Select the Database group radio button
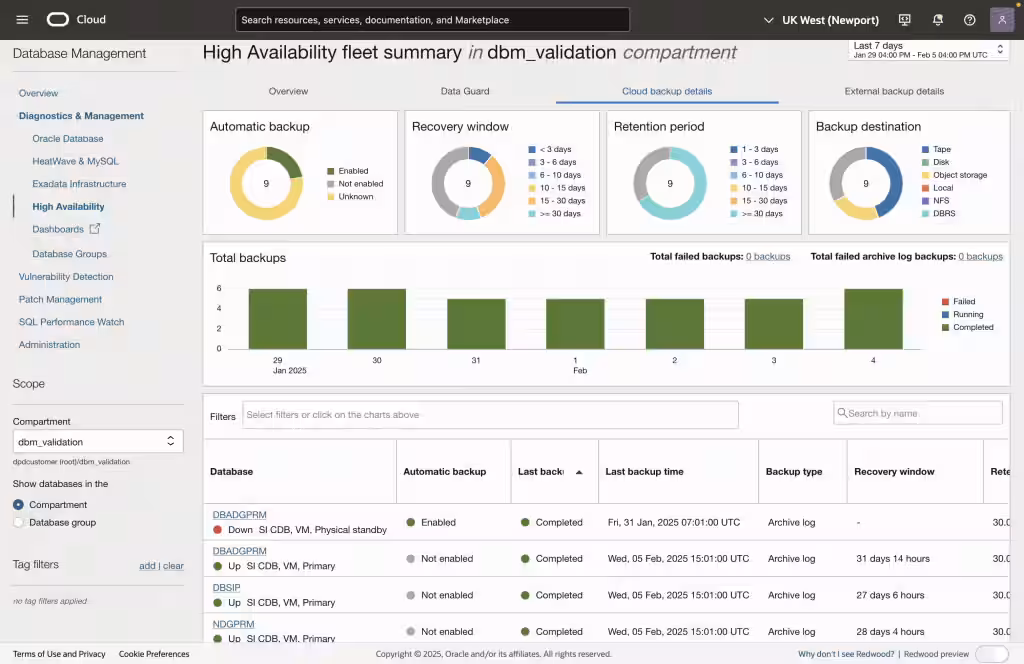The image size is (1024, 664). [x=18, y=521]
